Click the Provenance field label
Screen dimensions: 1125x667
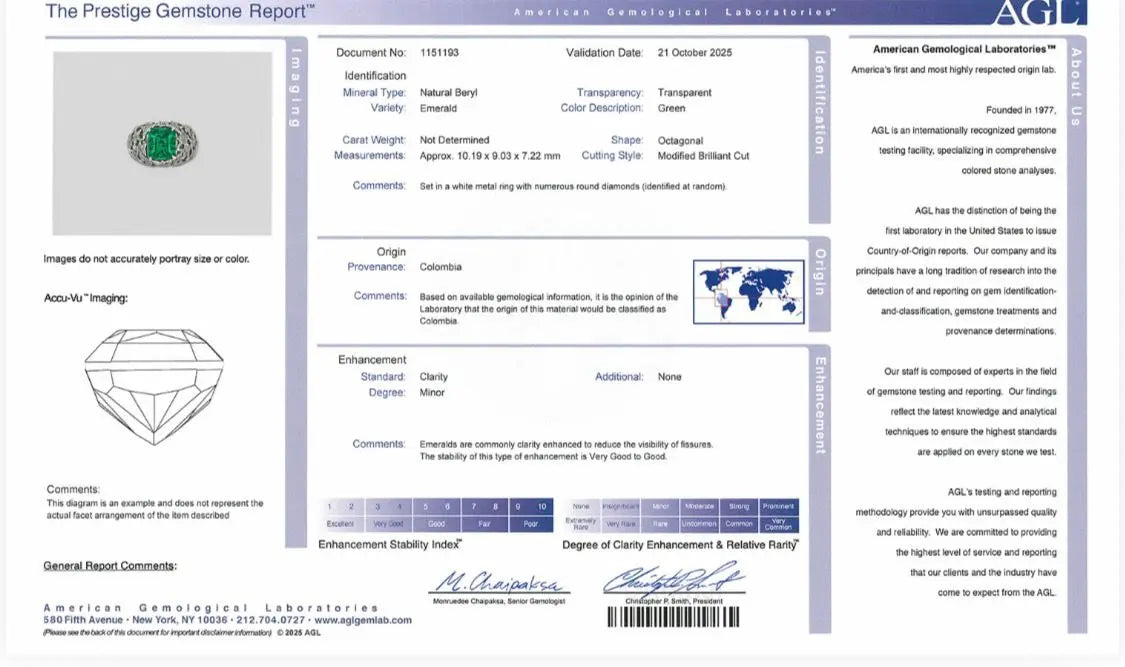coord(377,267)
